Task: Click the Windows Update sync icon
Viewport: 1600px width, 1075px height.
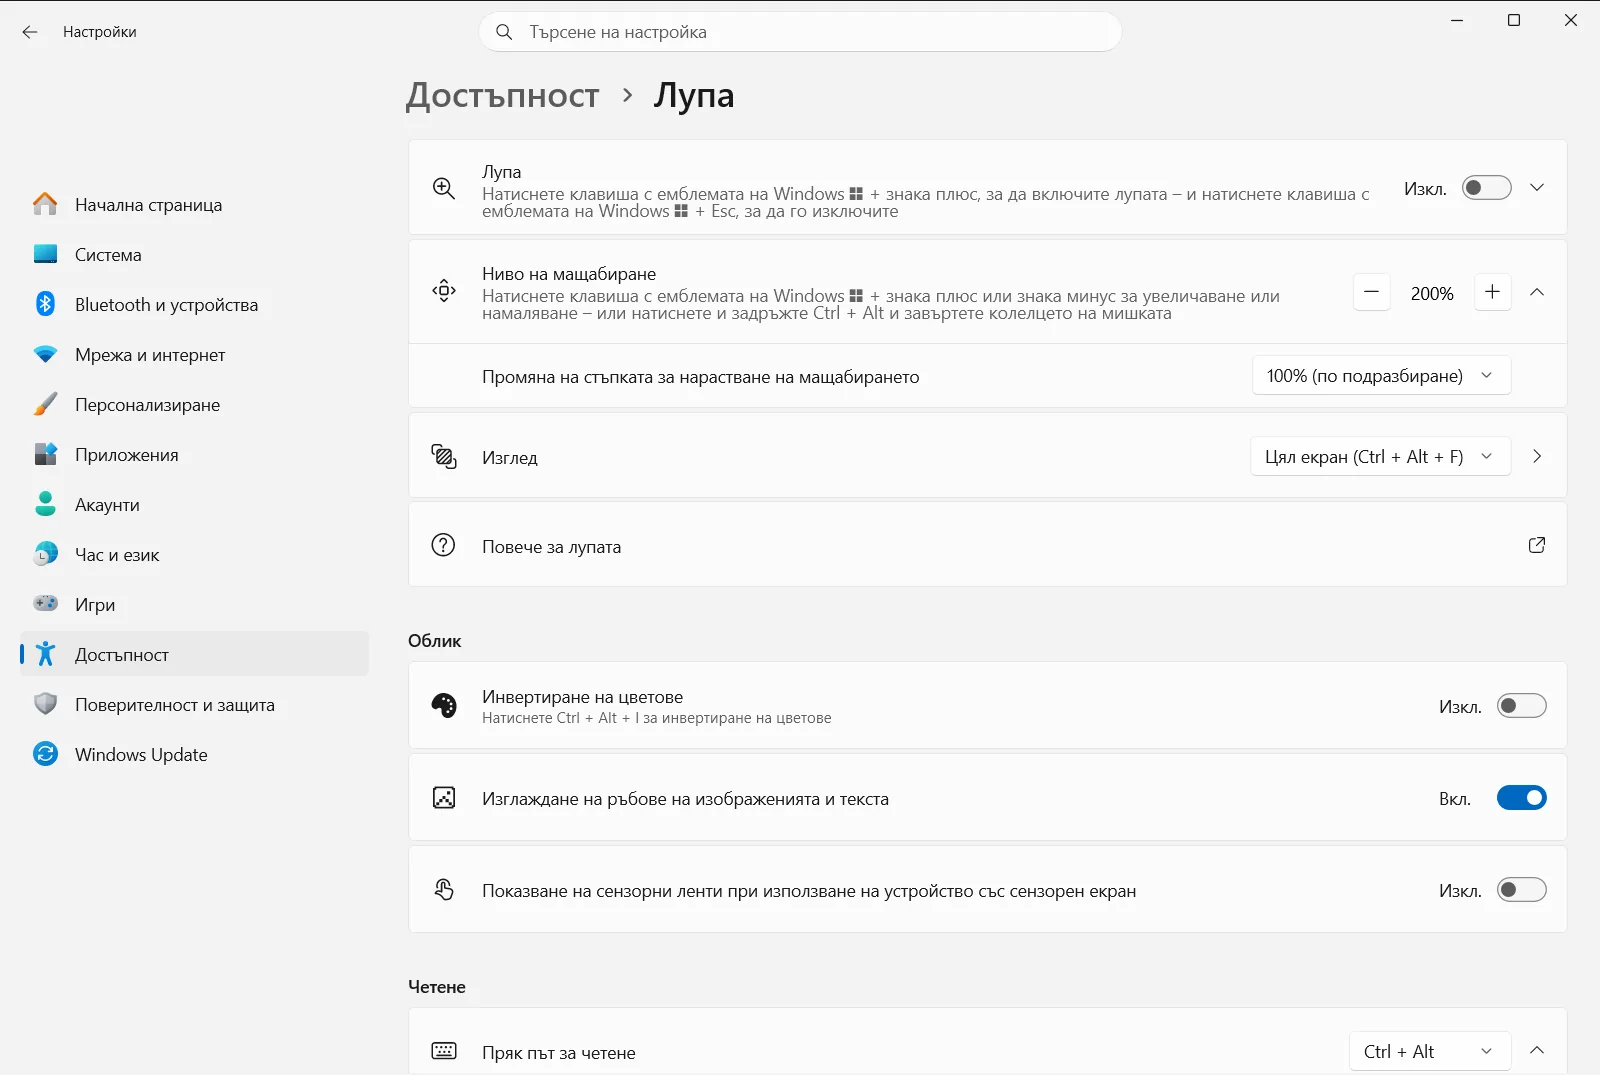Action: click(x=45, y=754)
